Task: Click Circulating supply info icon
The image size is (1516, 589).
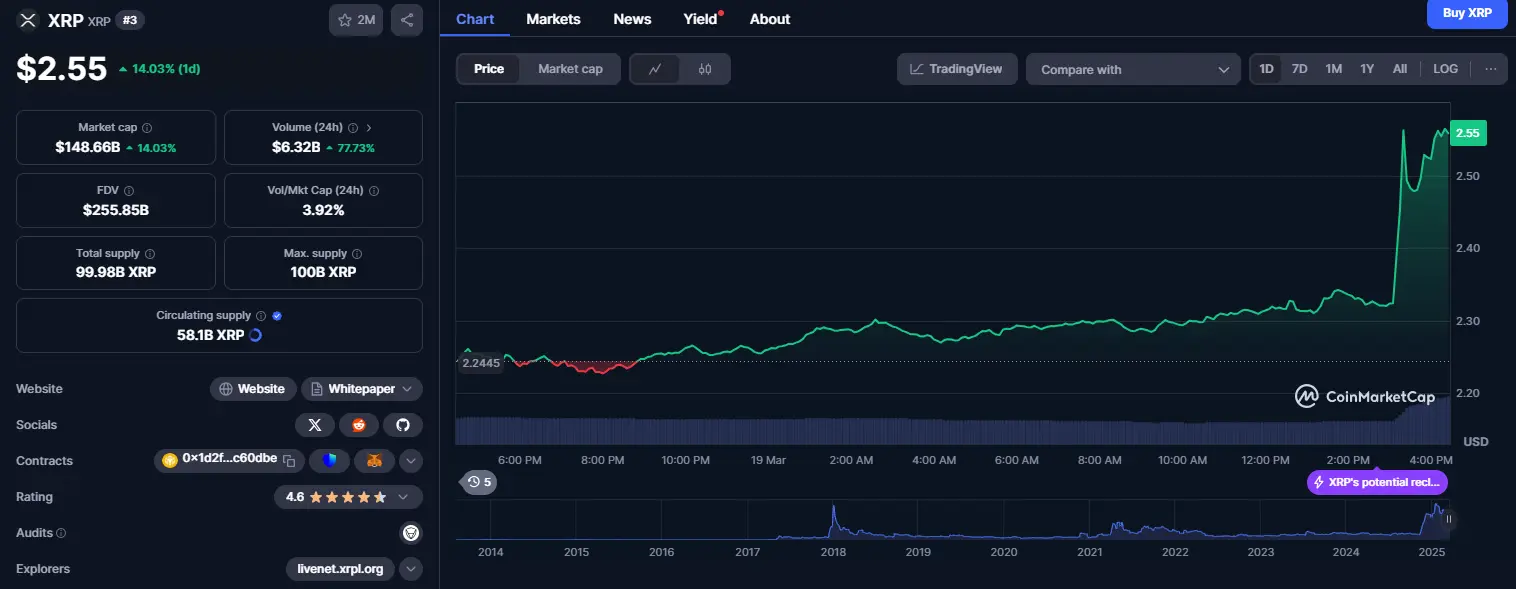Action: pyautogui.click(x=261, y=316)
